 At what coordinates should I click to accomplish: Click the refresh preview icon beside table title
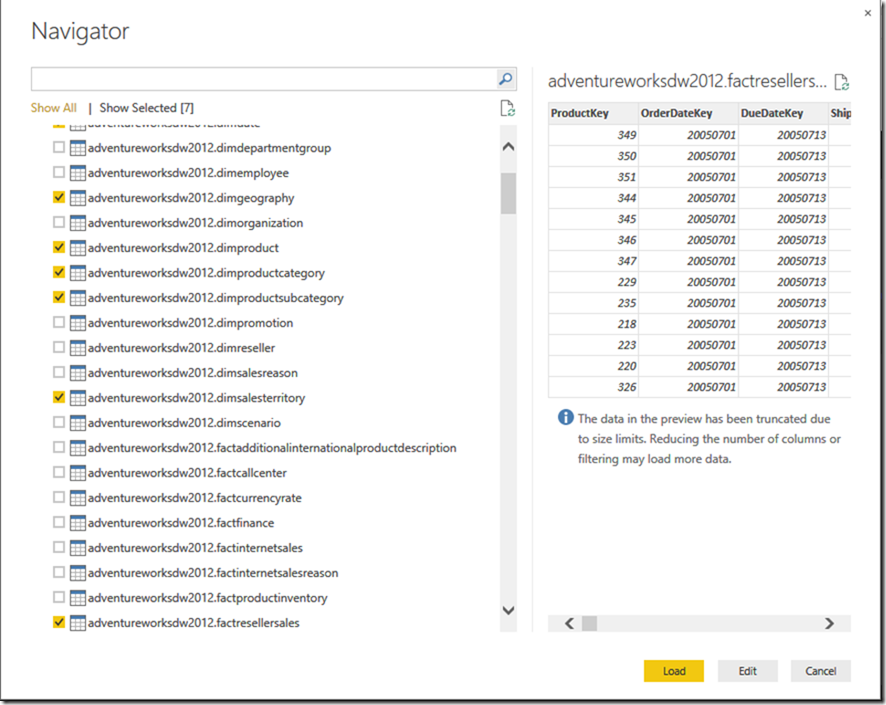coord(842,82)
